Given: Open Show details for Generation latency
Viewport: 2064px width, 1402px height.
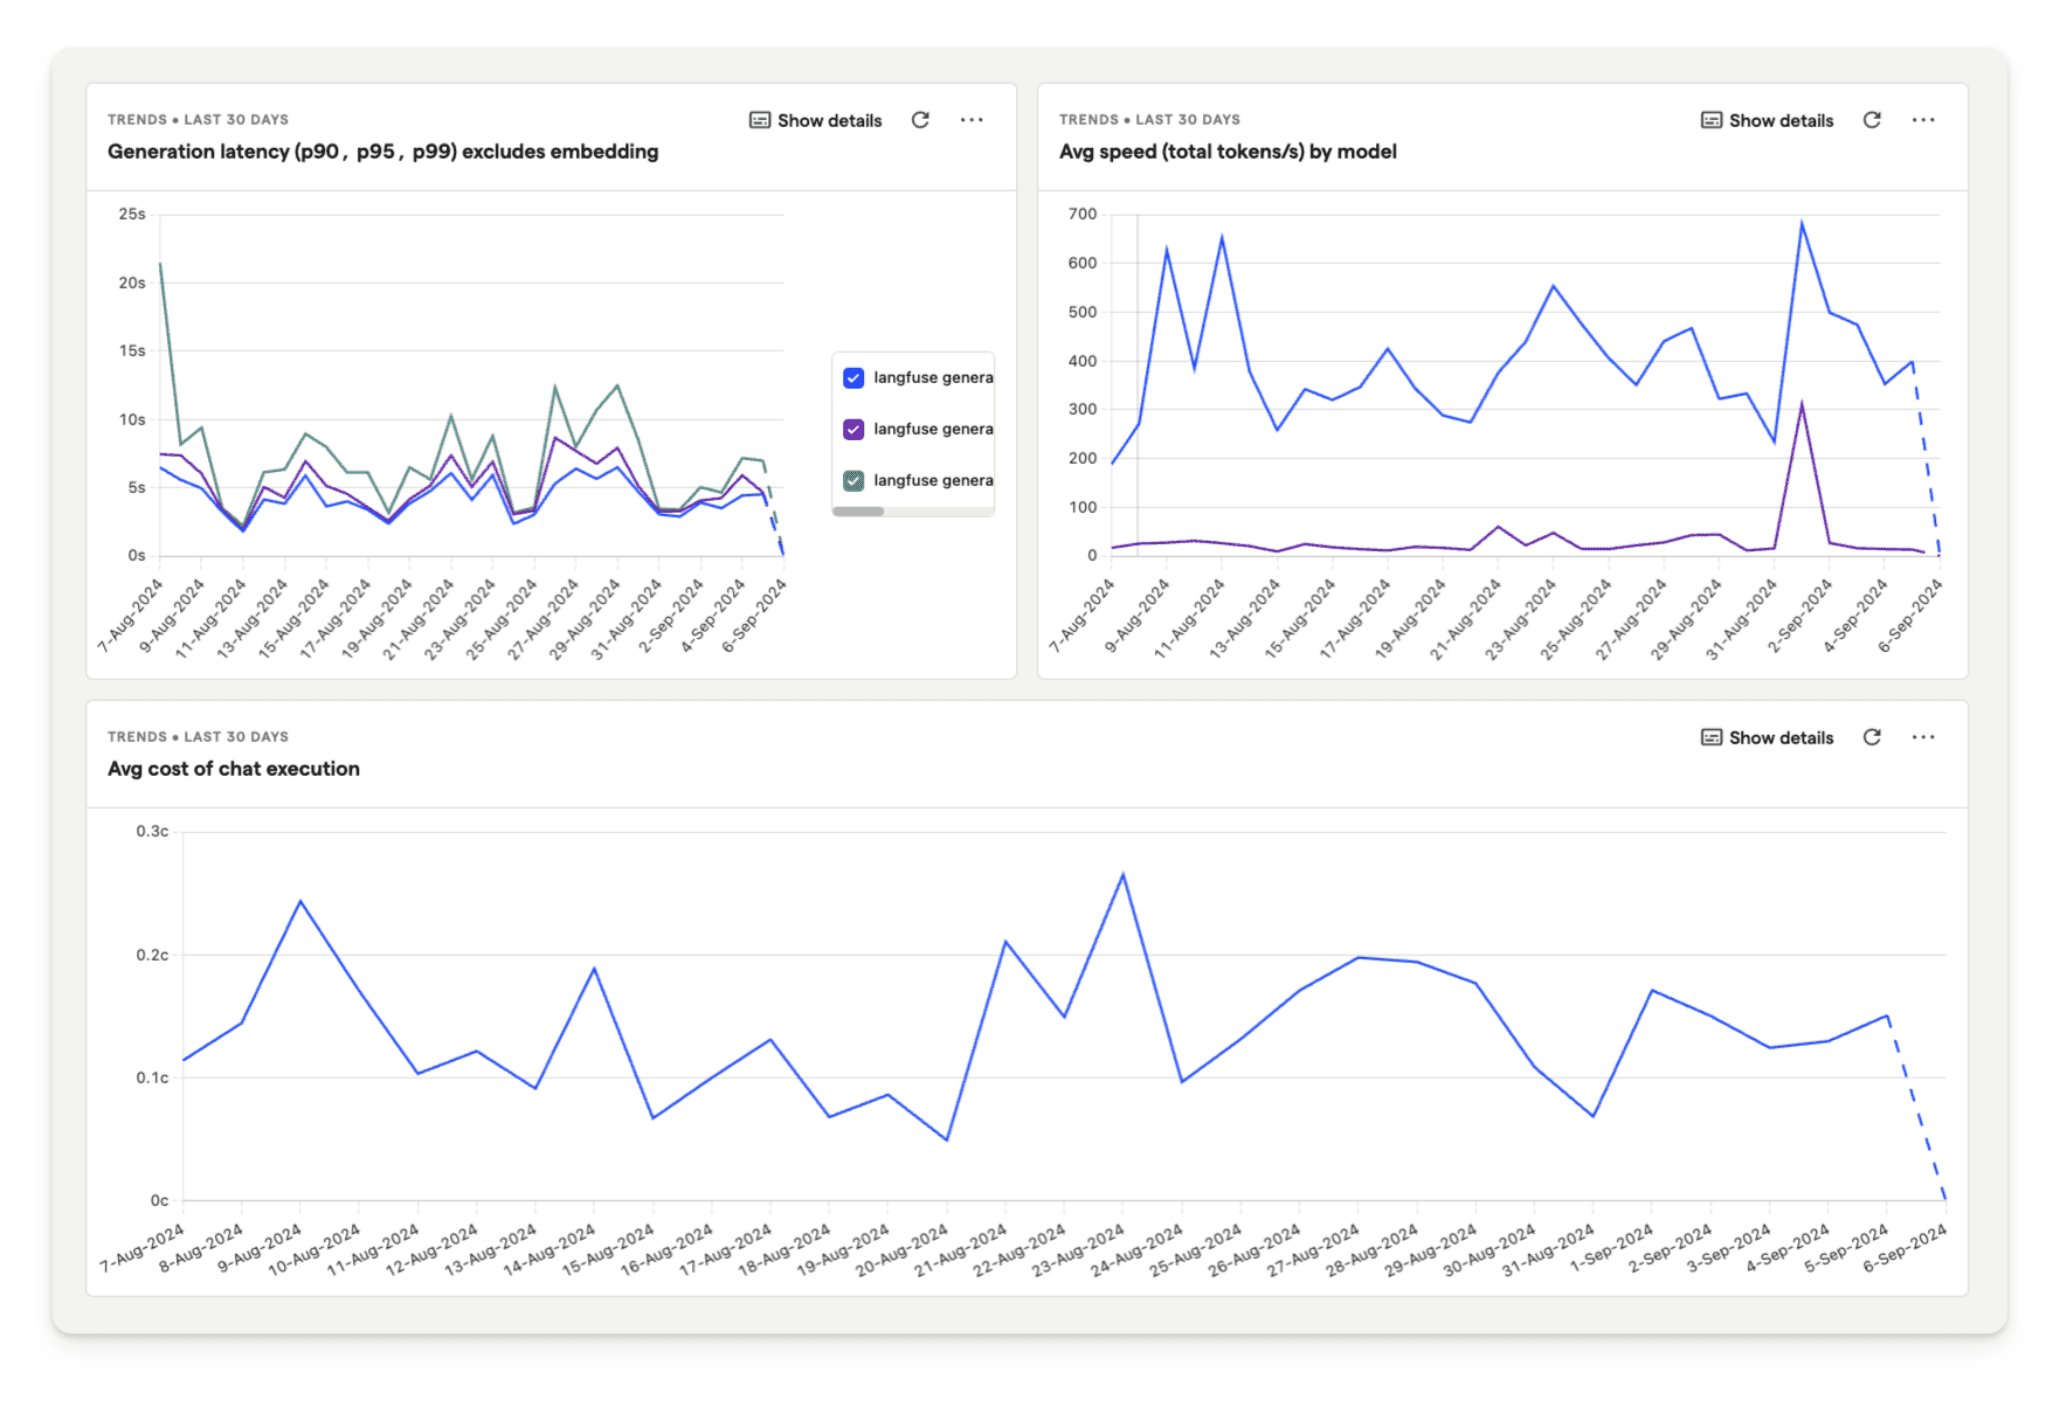Looking at the screenshot, I should click(829, 120).
